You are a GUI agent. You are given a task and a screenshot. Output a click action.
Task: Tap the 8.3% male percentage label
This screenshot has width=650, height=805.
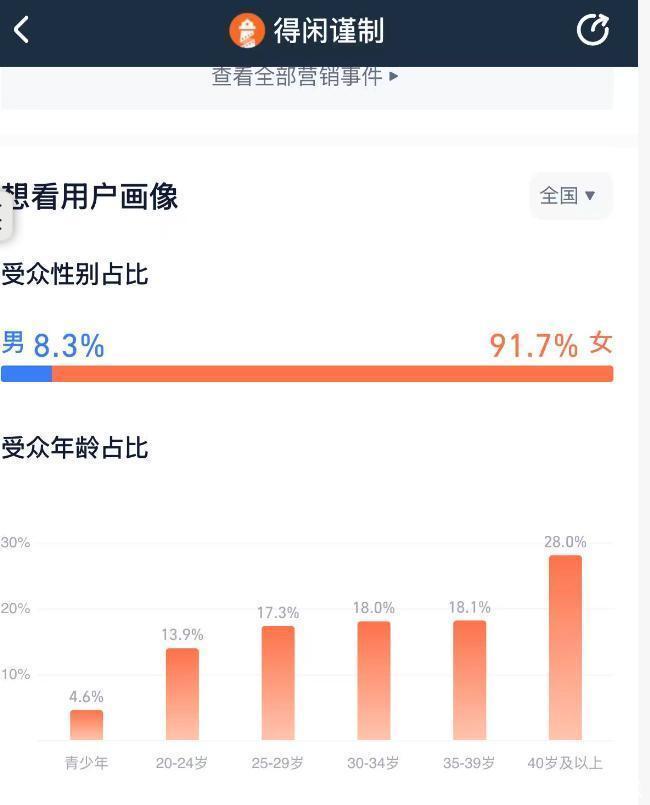click(x=69, y=346)
